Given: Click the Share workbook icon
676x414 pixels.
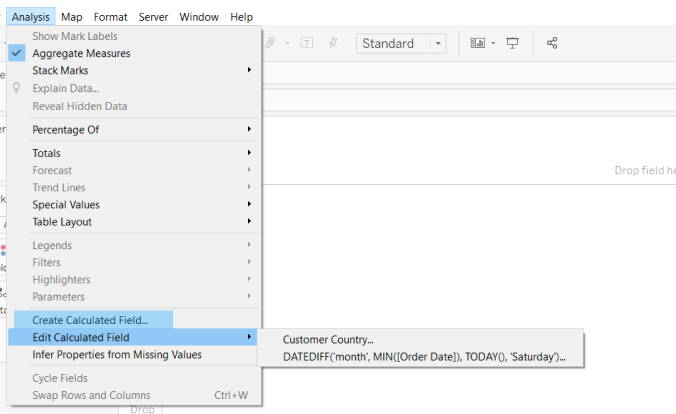Looking at the screenshot, I should coord(552,43).
